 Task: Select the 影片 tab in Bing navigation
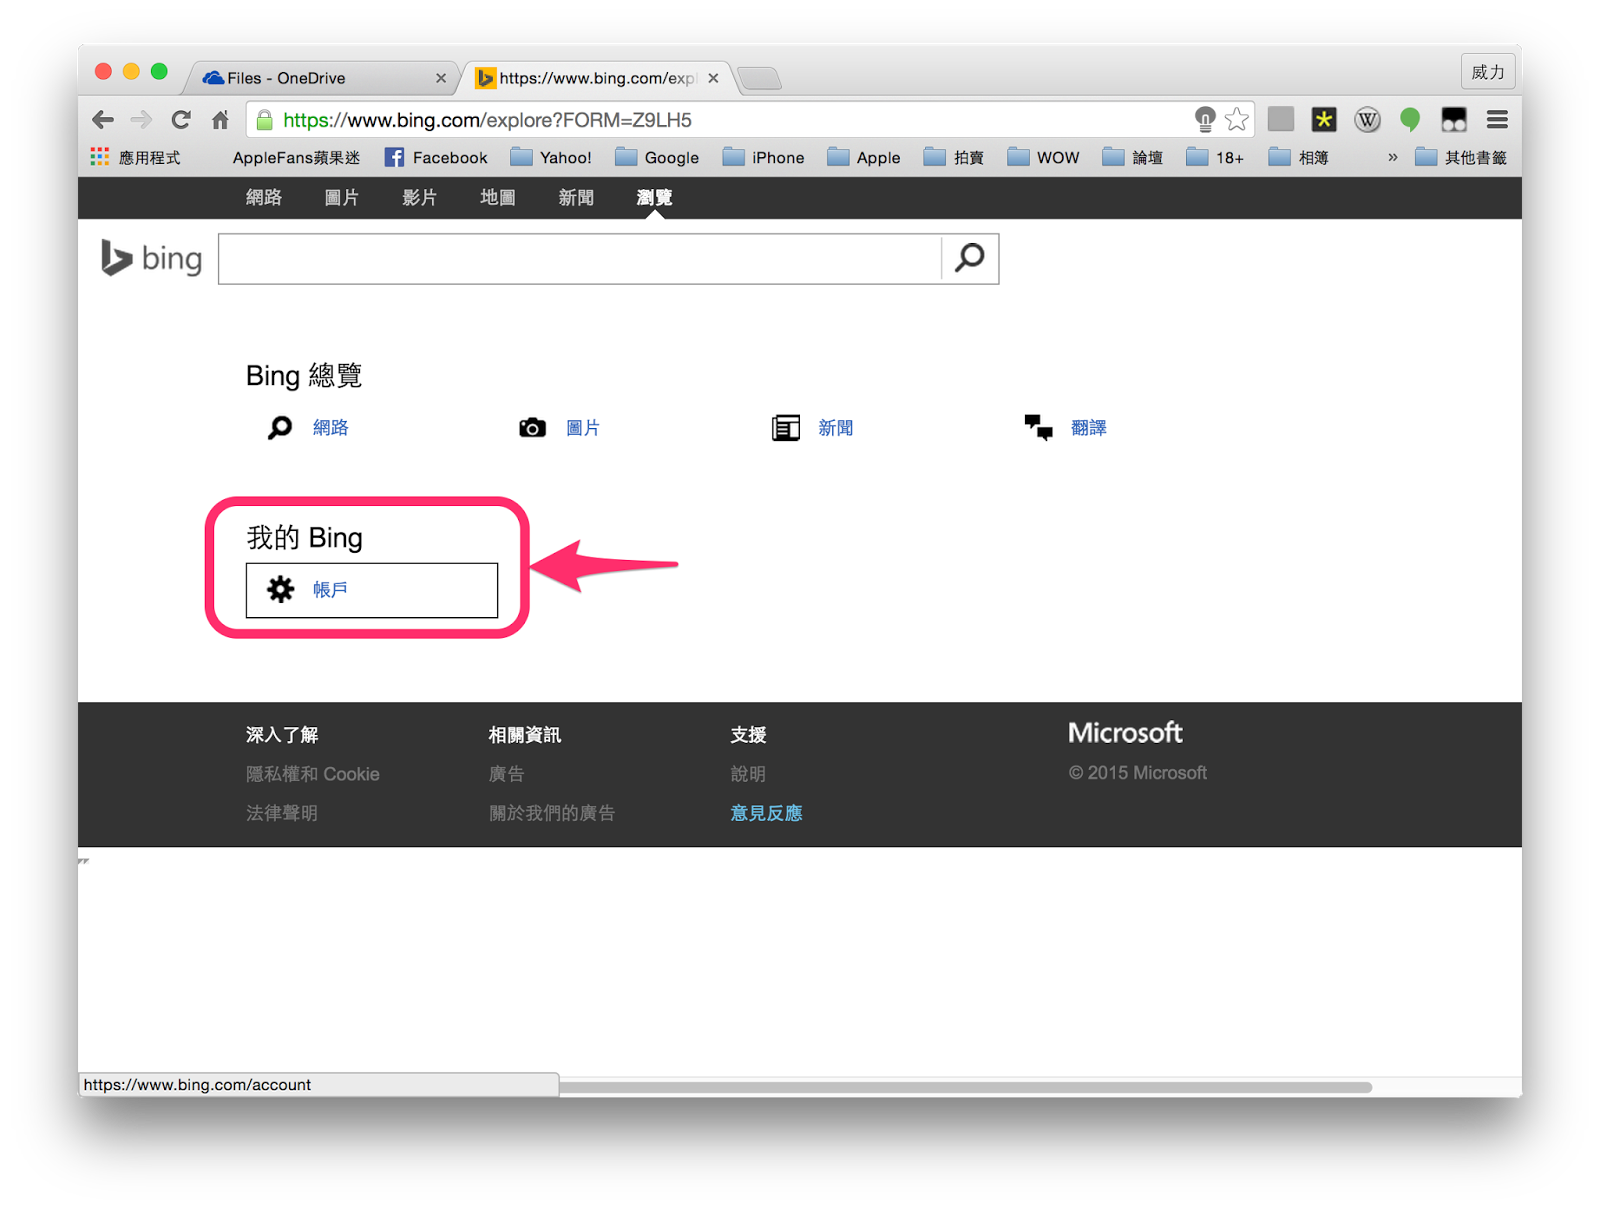(419, 197)
